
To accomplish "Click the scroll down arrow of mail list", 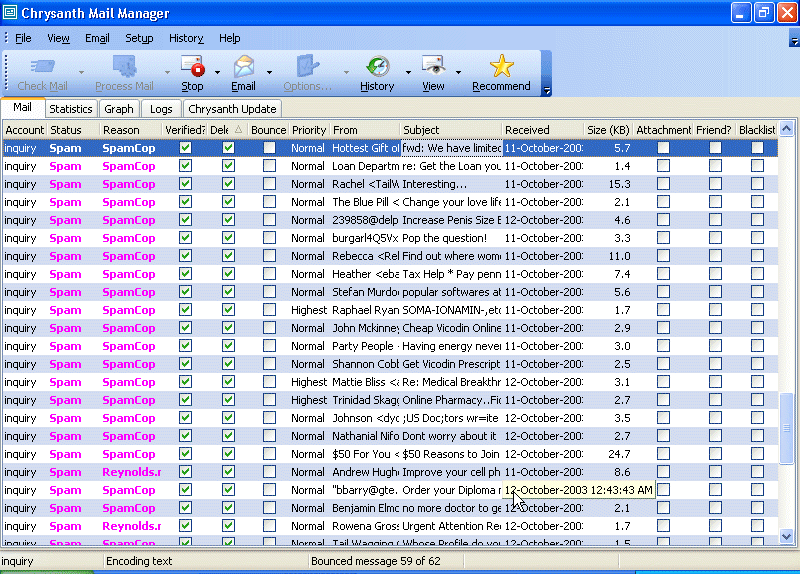I will [786, 536].
